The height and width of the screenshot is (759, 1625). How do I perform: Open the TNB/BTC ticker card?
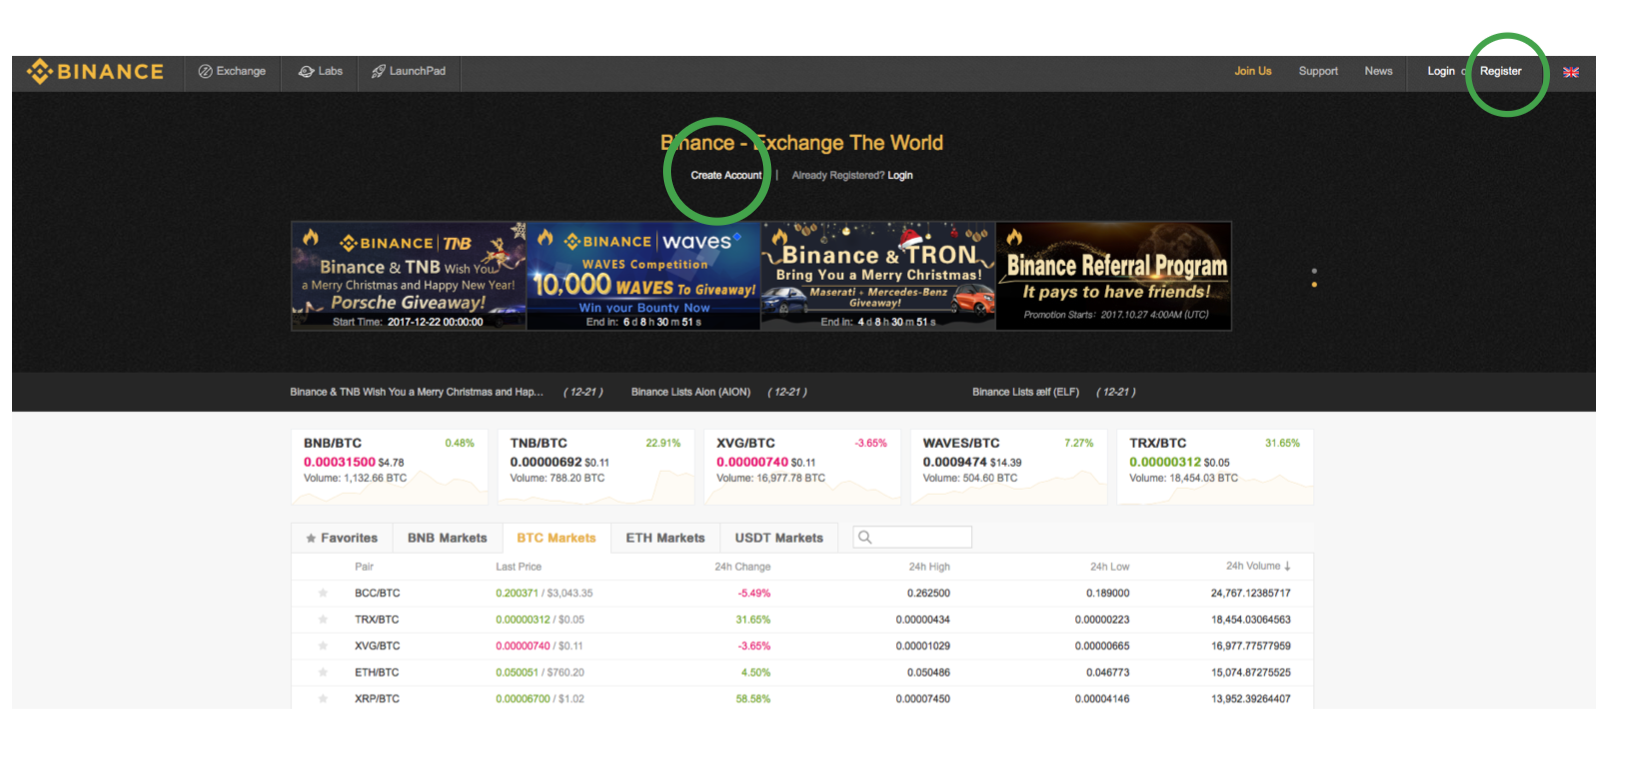[596, 467]
